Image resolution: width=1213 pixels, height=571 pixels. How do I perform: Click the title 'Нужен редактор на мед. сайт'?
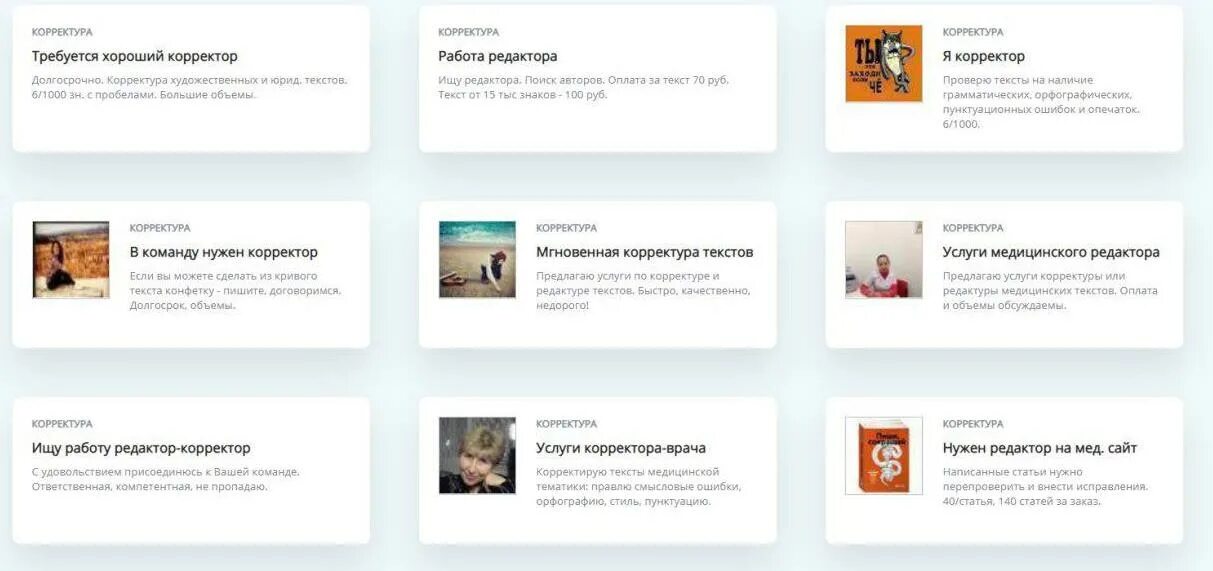1040,448
